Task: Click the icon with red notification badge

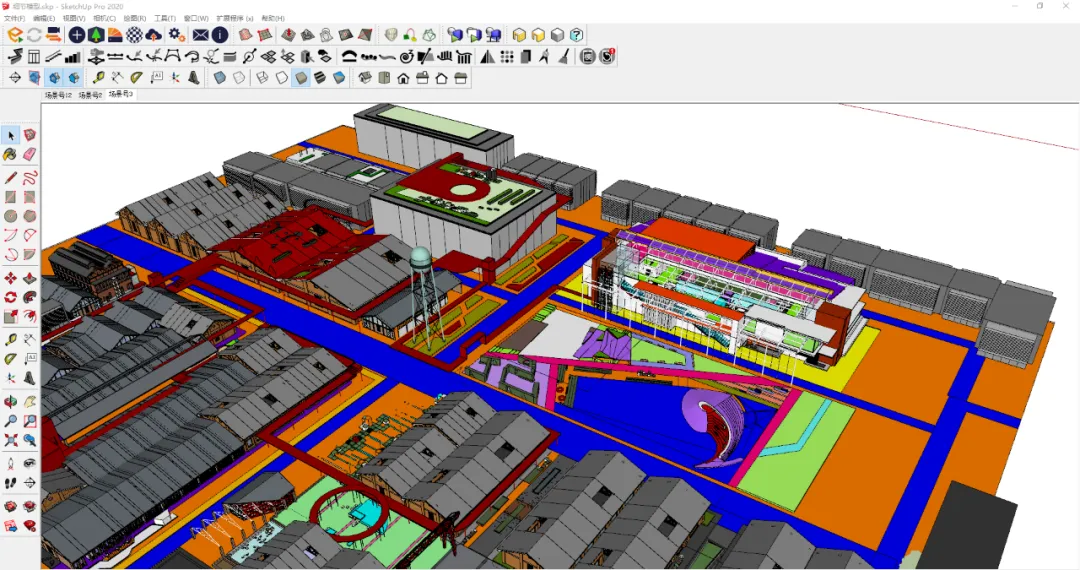Action: [x=607, y=57]
